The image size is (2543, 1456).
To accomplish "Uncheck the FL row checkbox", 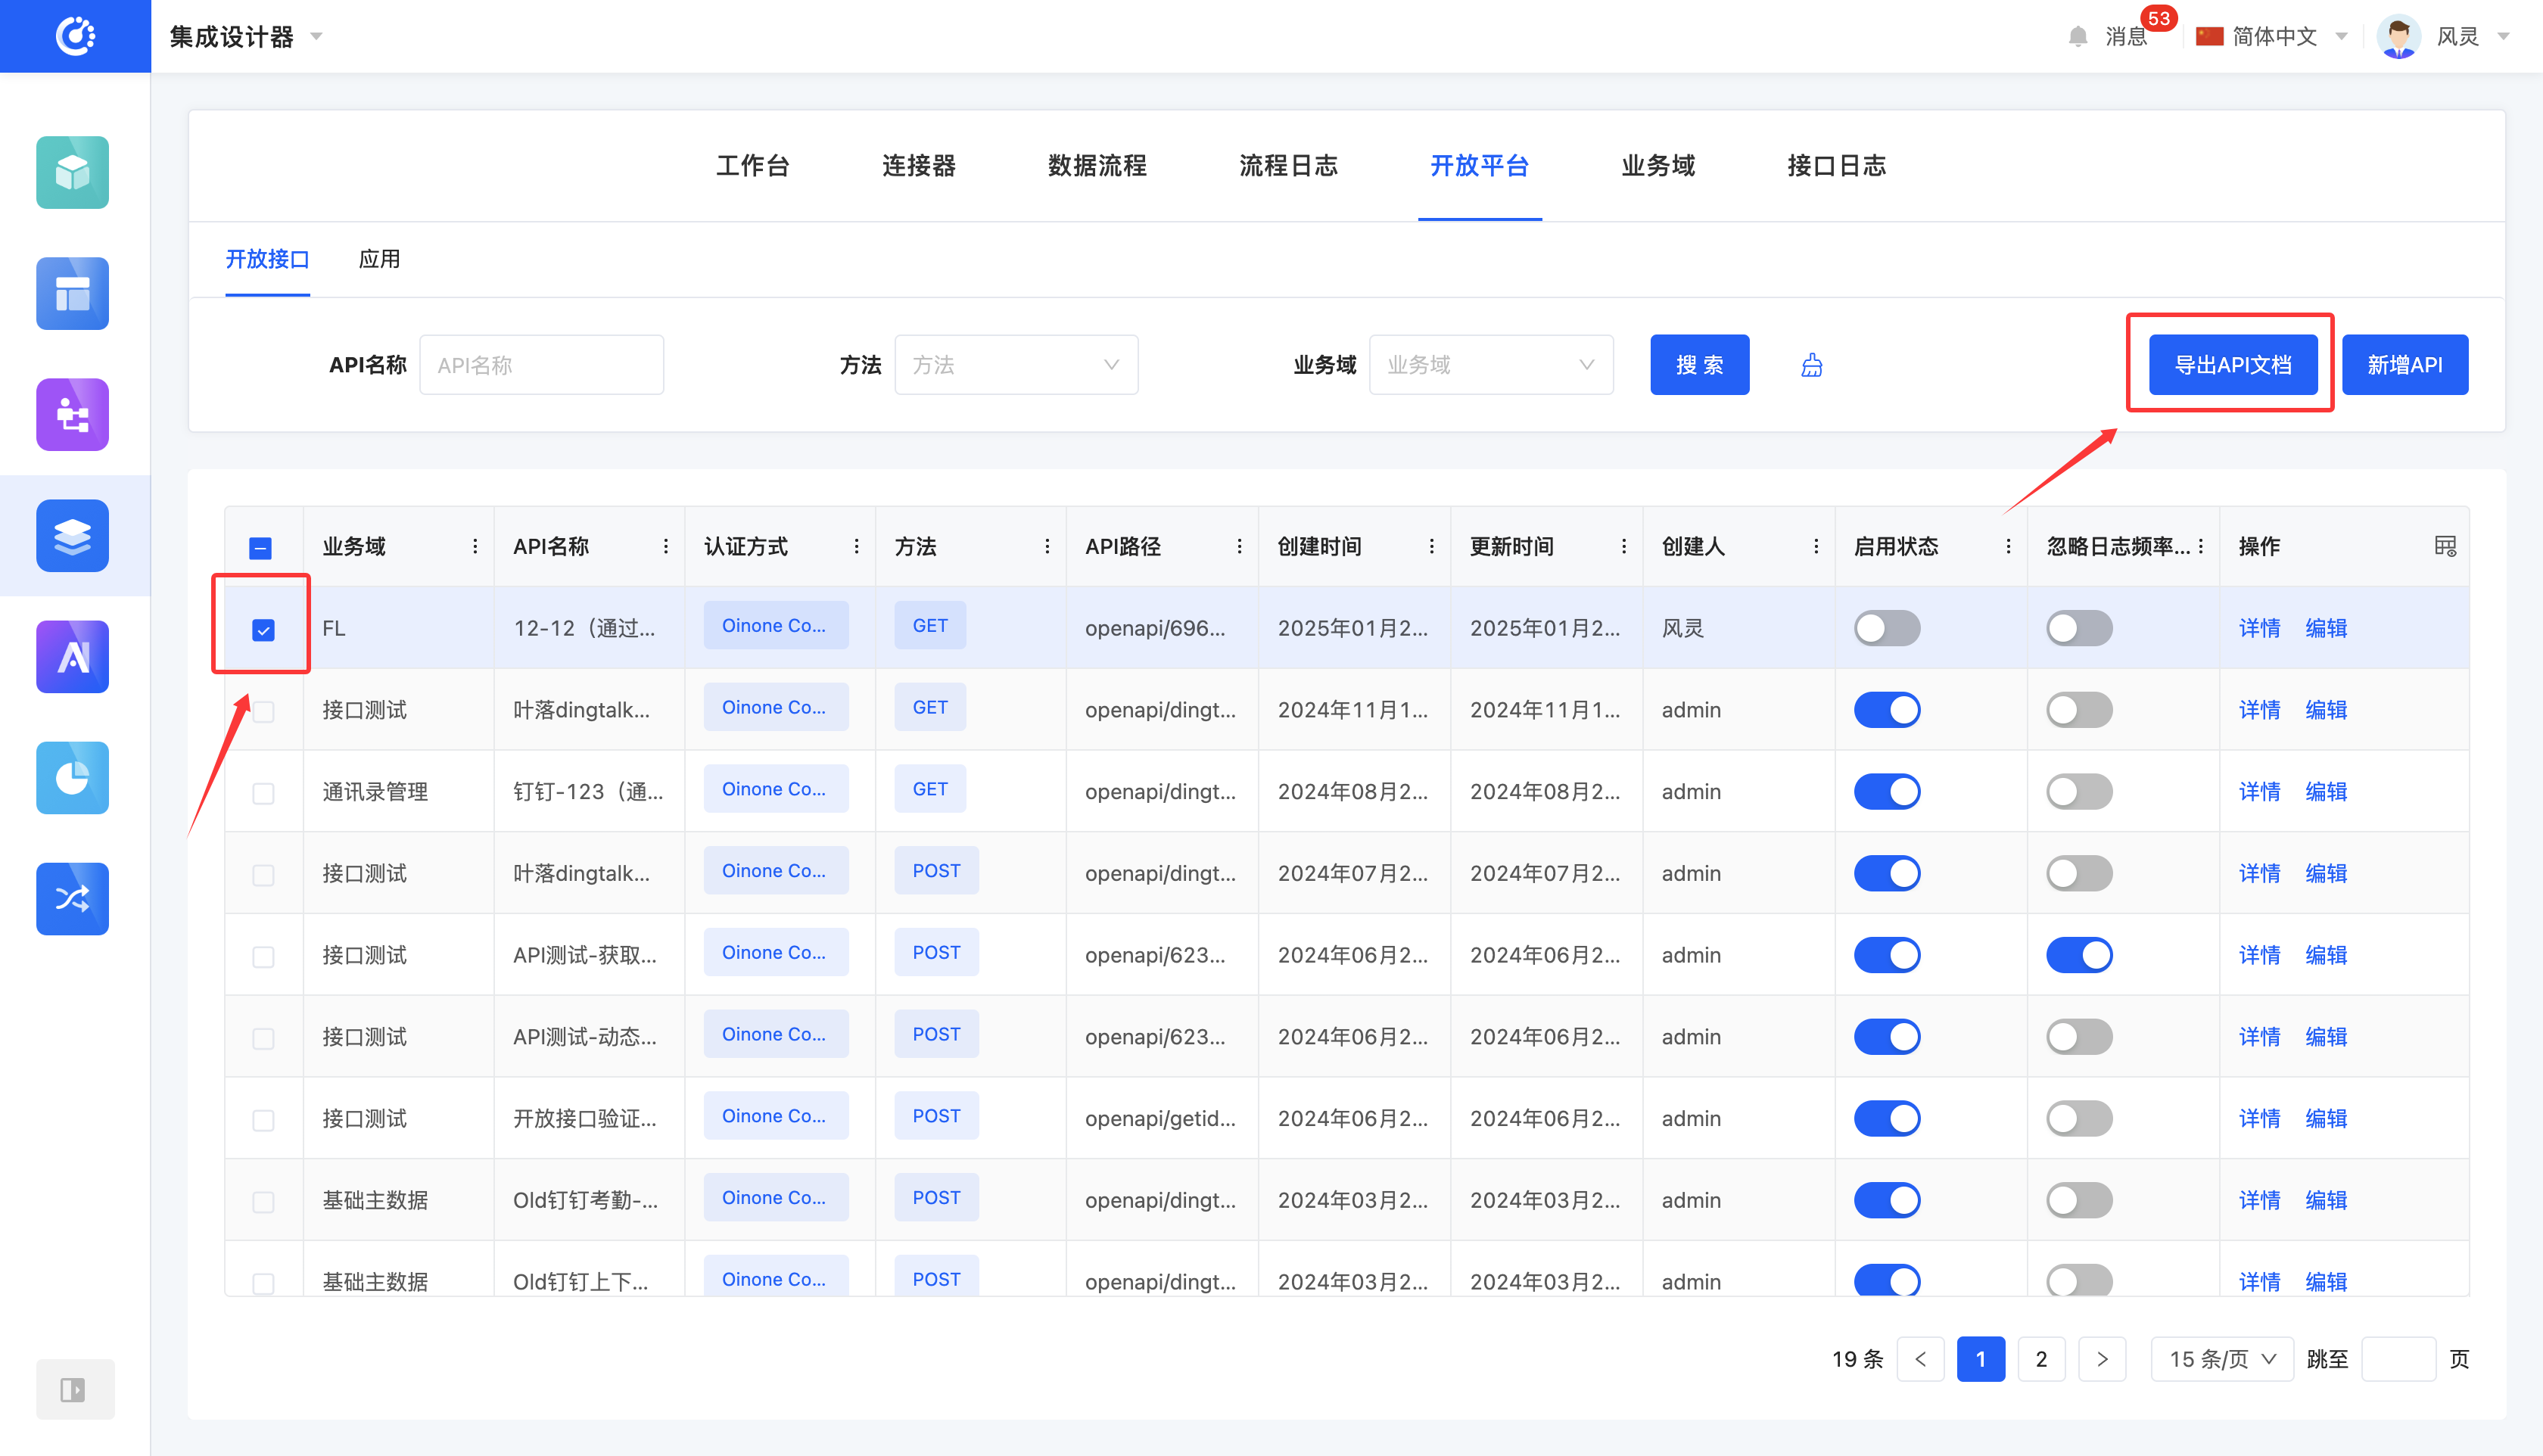I will click(263, 630).
